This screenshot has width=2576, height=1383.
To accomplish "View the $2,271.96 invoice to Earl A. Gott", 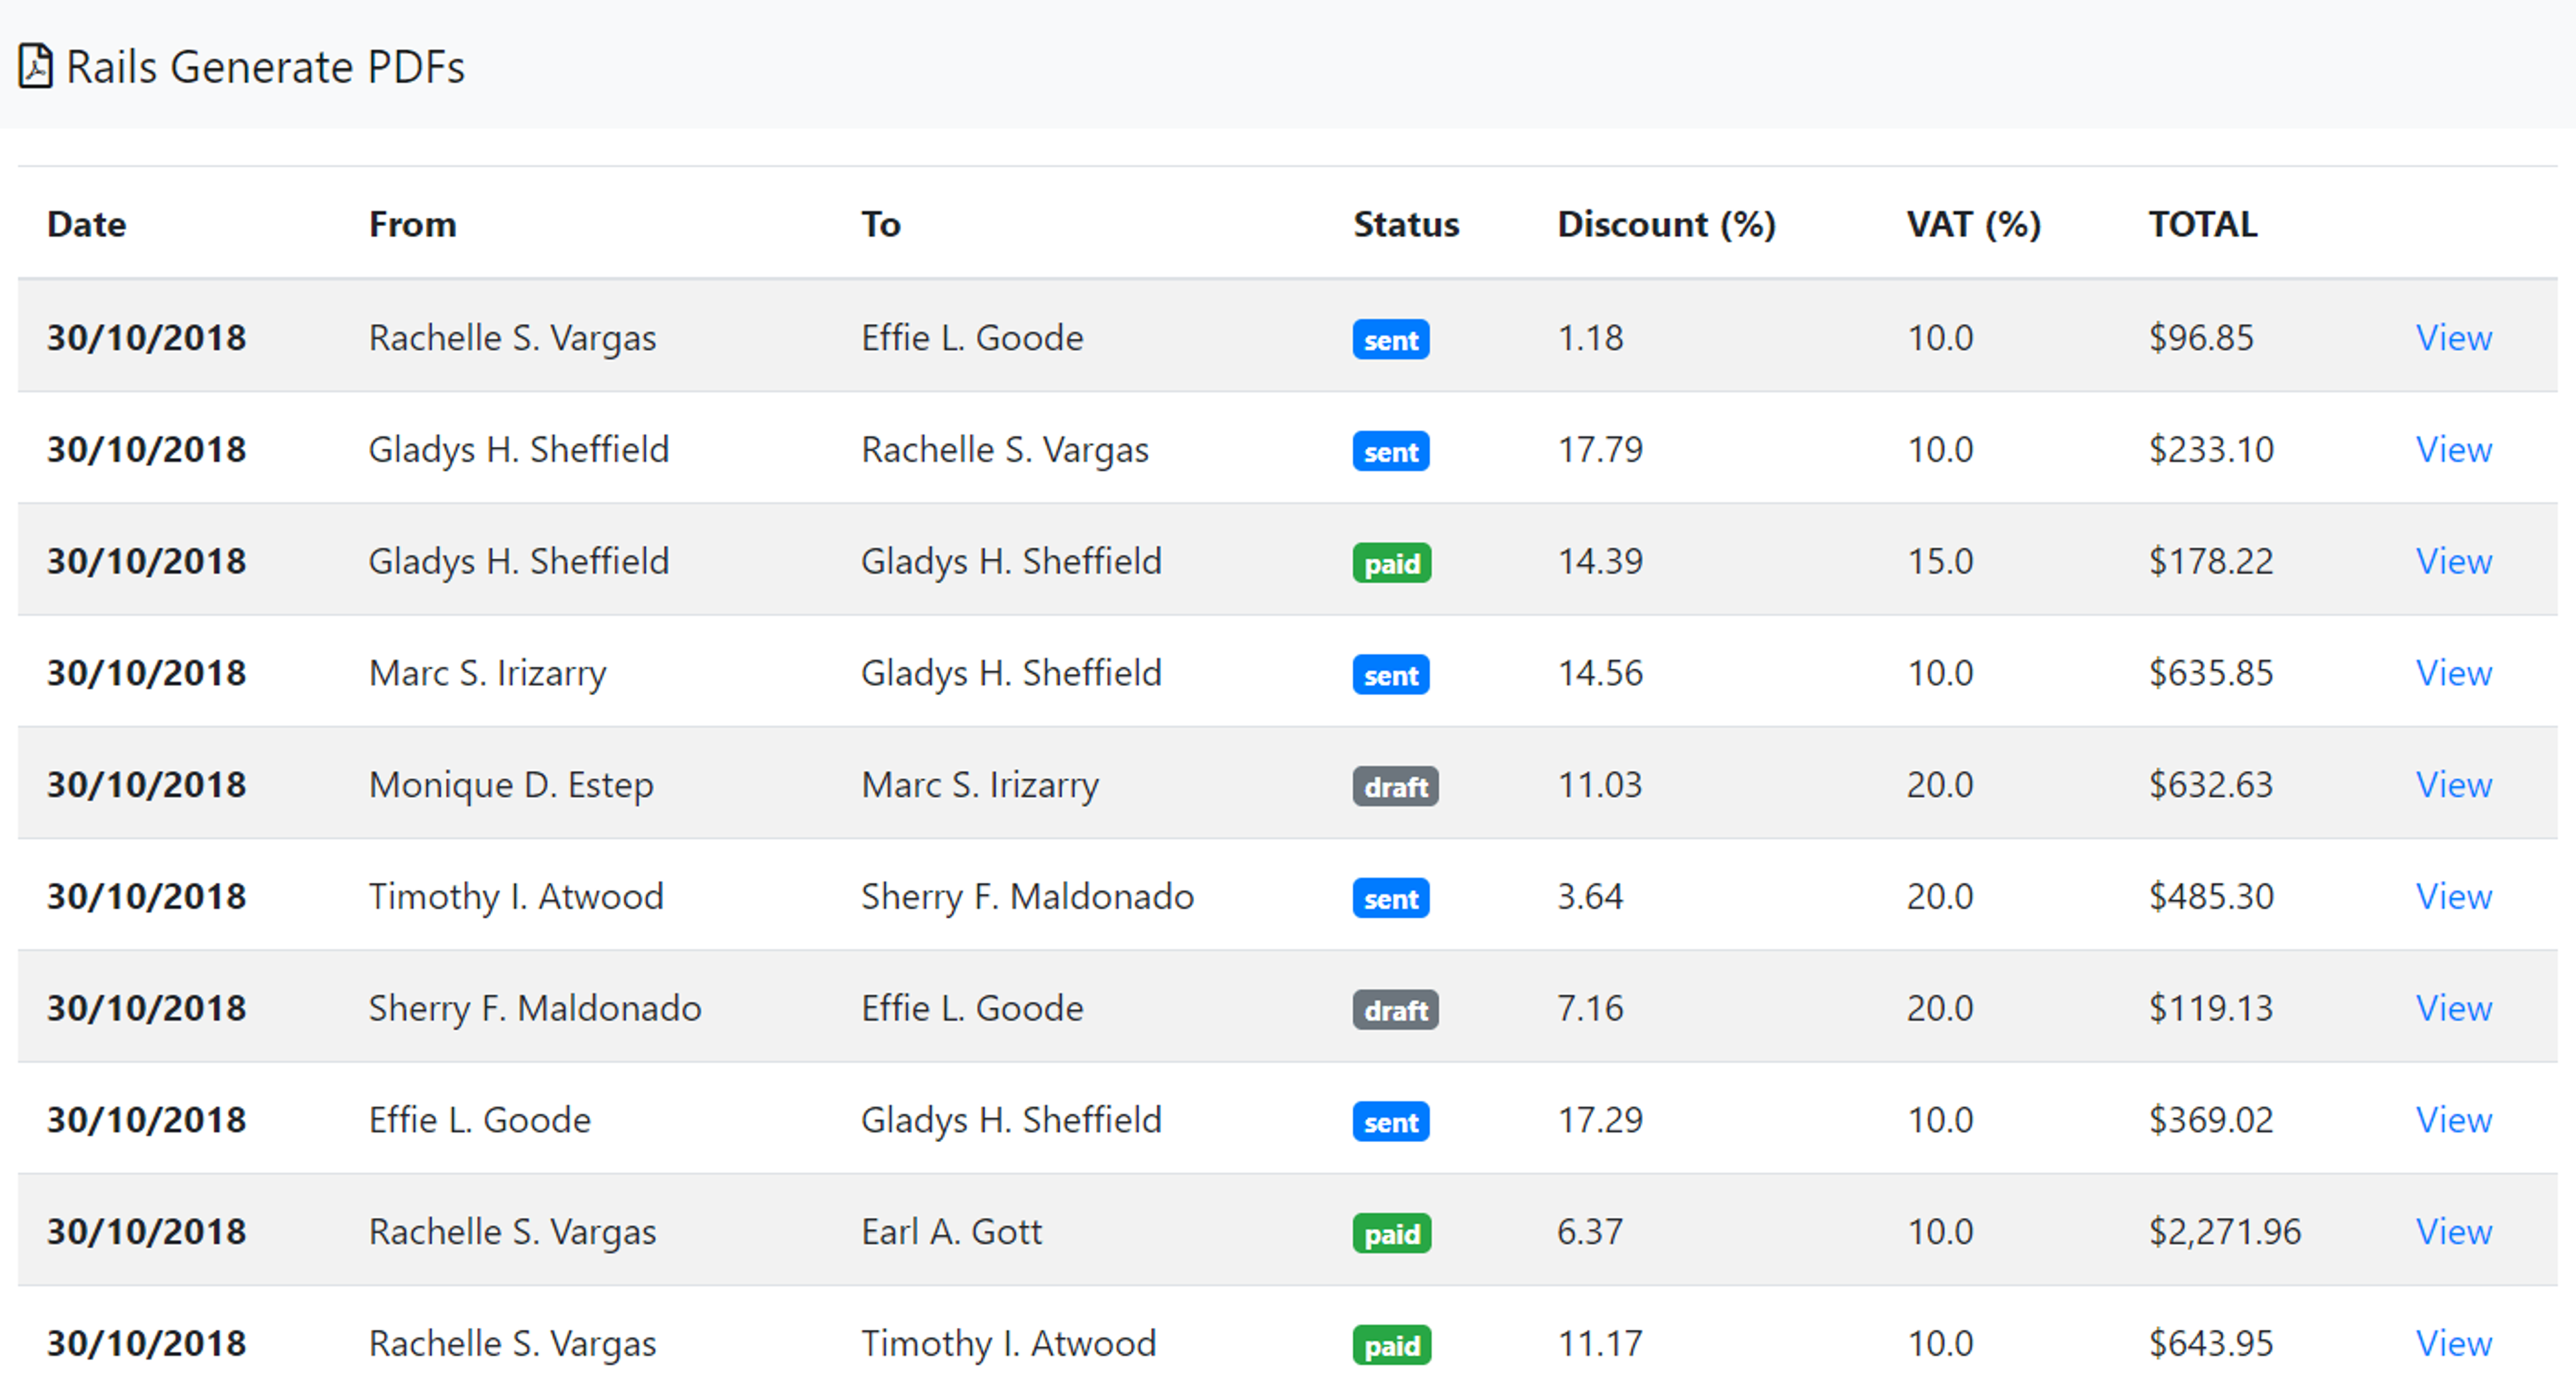I will click(2453, 1232).
